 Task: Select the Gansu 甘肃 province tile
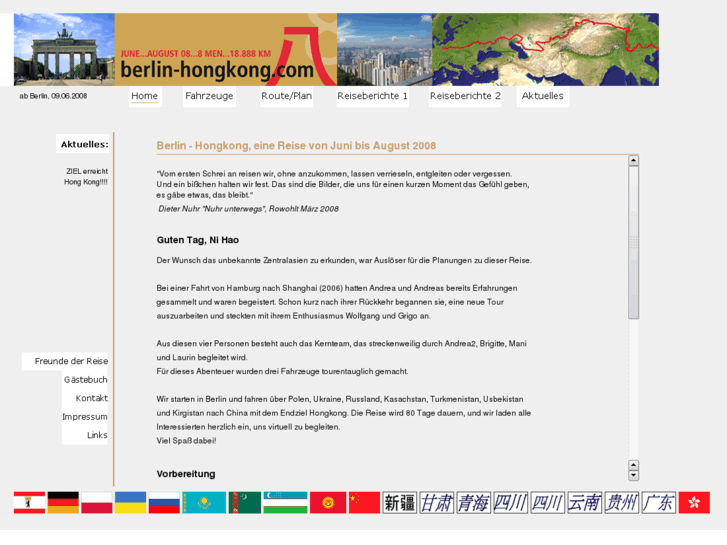(437, 502)
